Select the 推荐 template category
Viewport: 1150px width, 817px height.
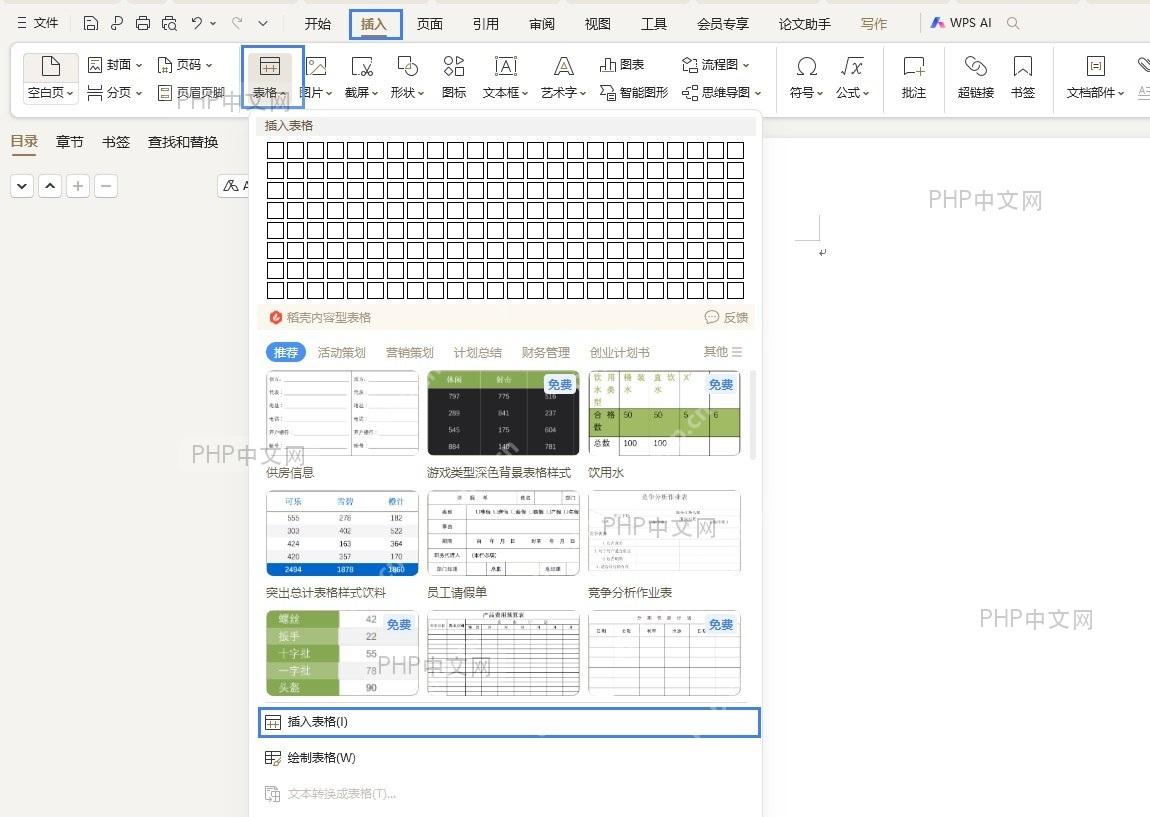tap(285, 352)
